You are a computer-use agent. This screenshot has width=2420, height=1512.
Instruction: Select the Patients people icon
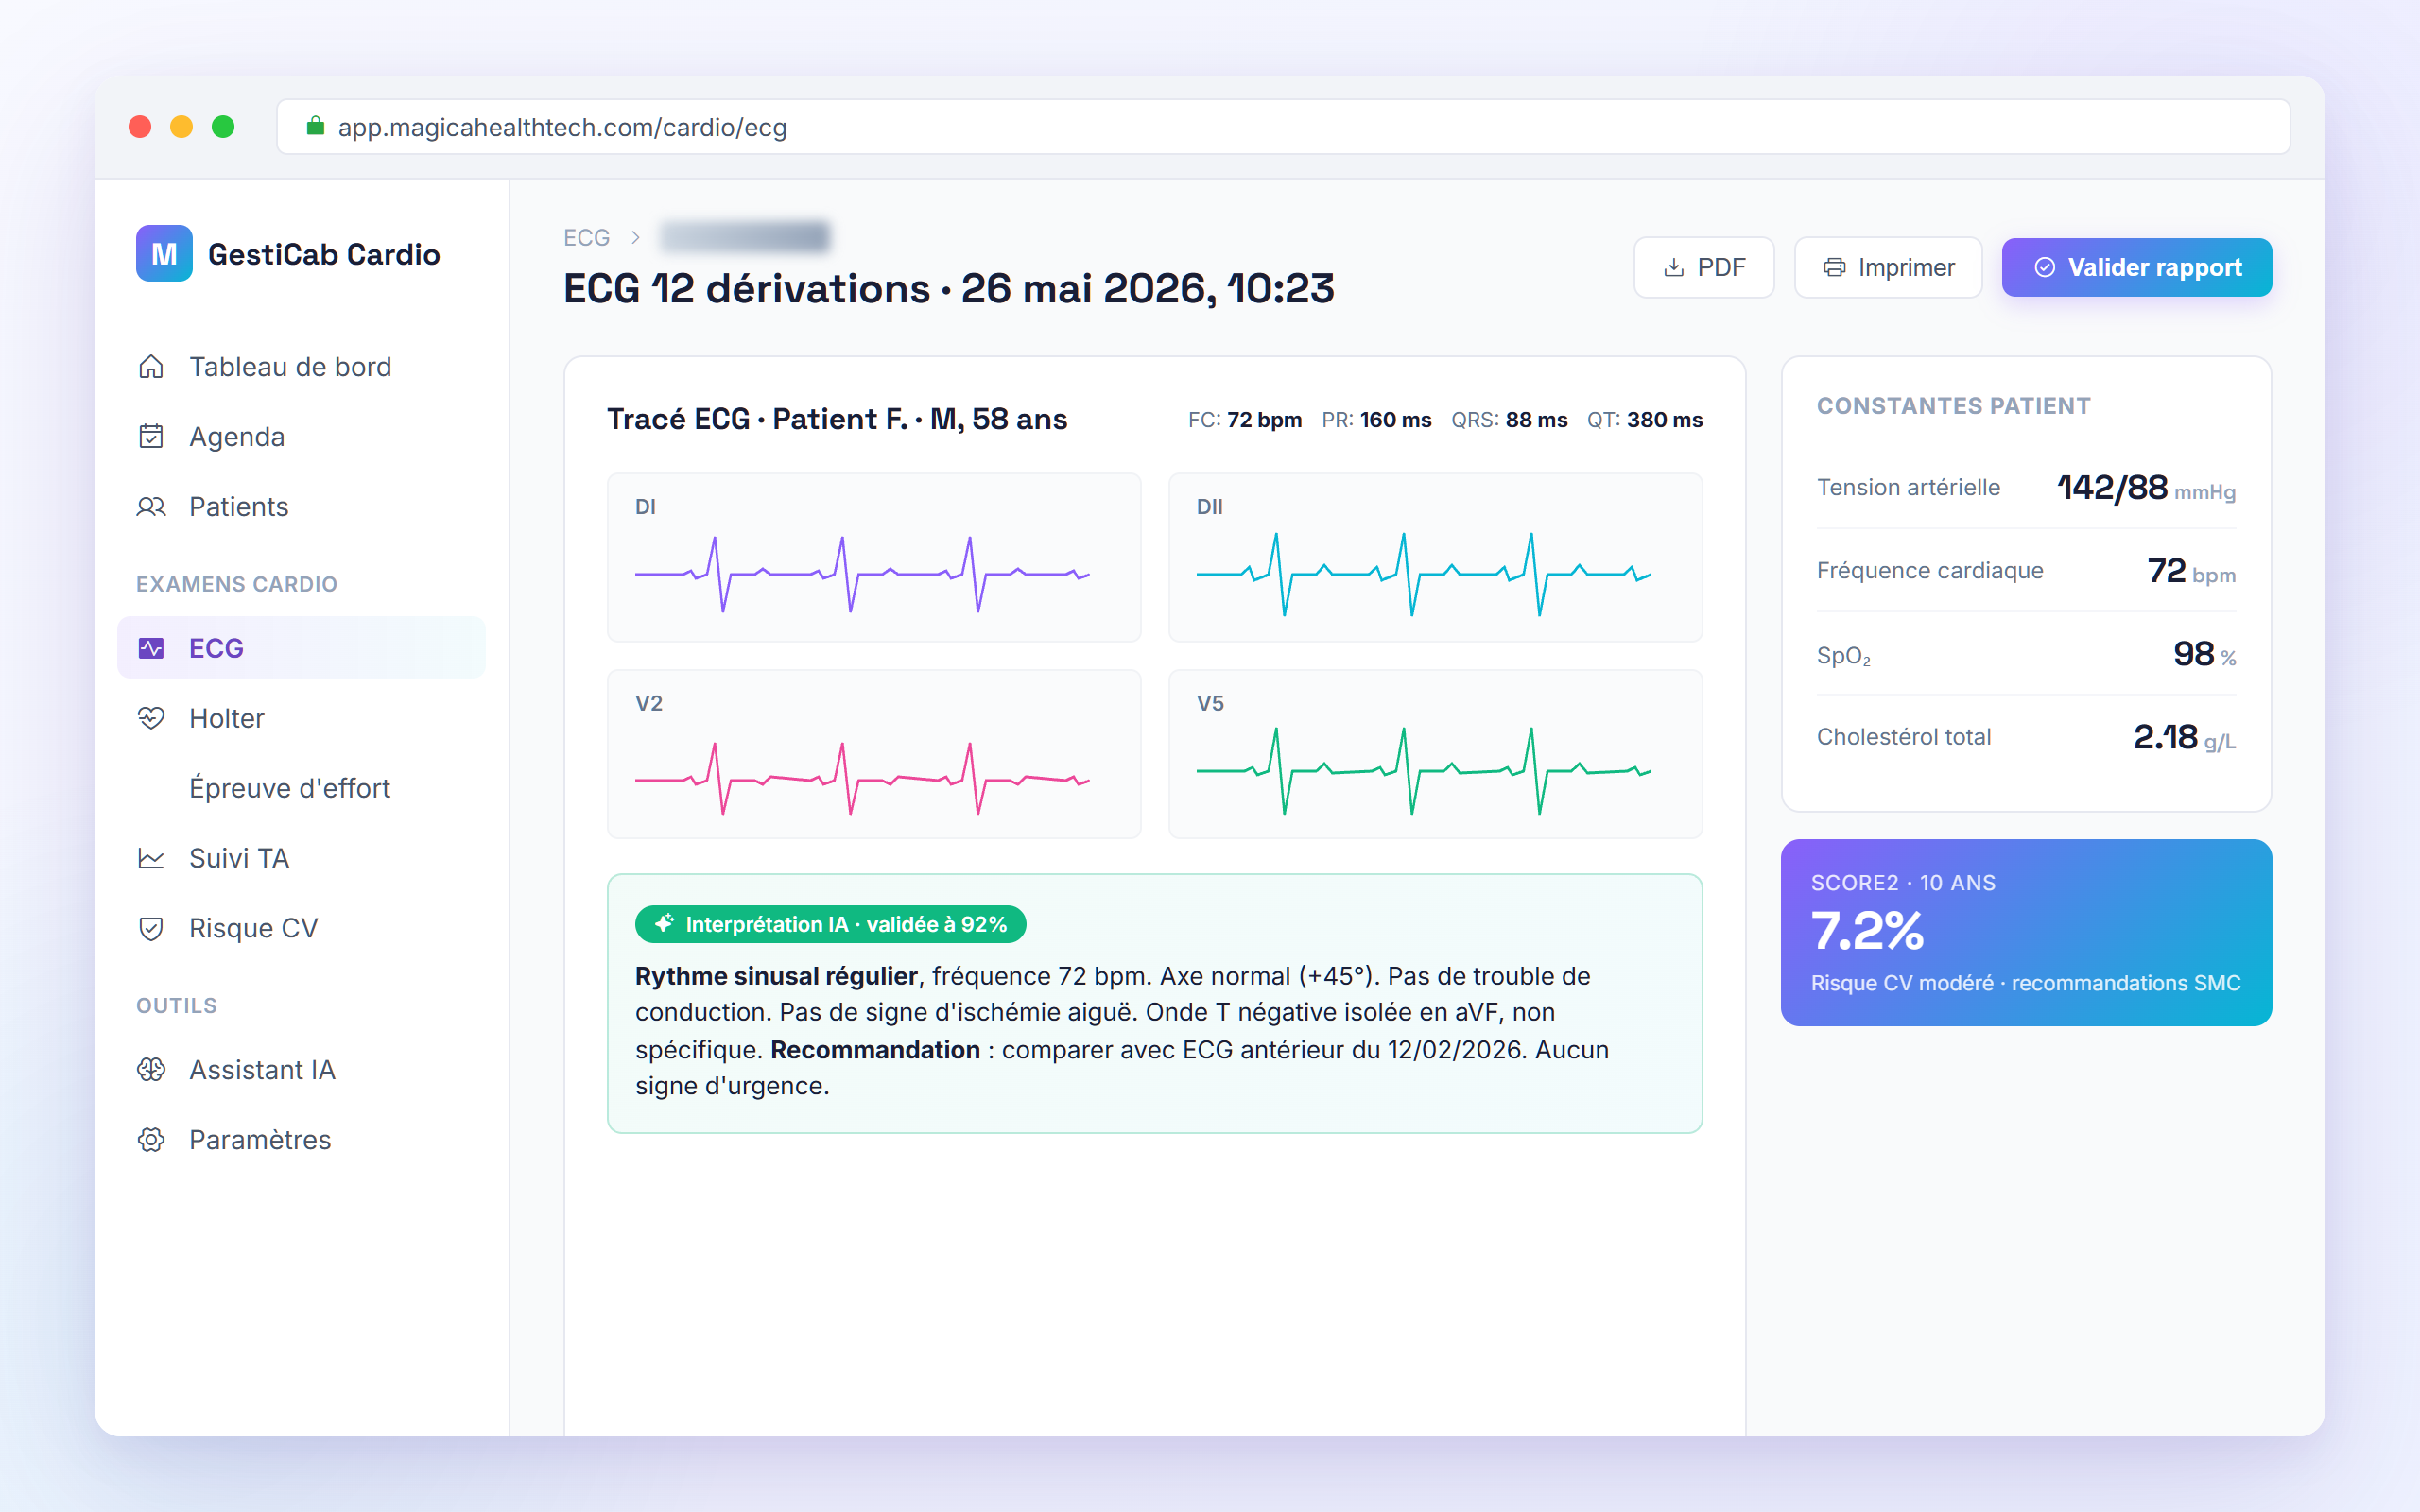(151, 507)
